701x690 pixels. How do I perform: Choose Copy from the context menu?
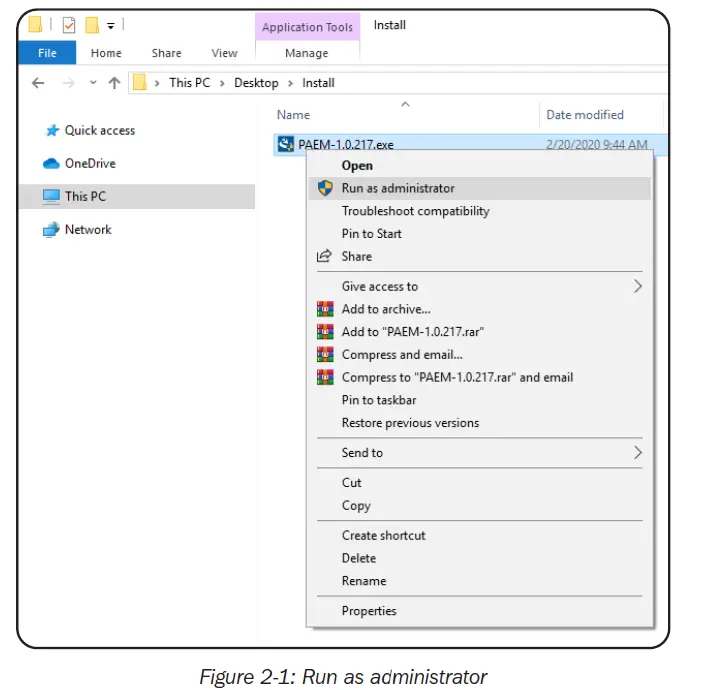pyautogui.click(x=479, y=506)
